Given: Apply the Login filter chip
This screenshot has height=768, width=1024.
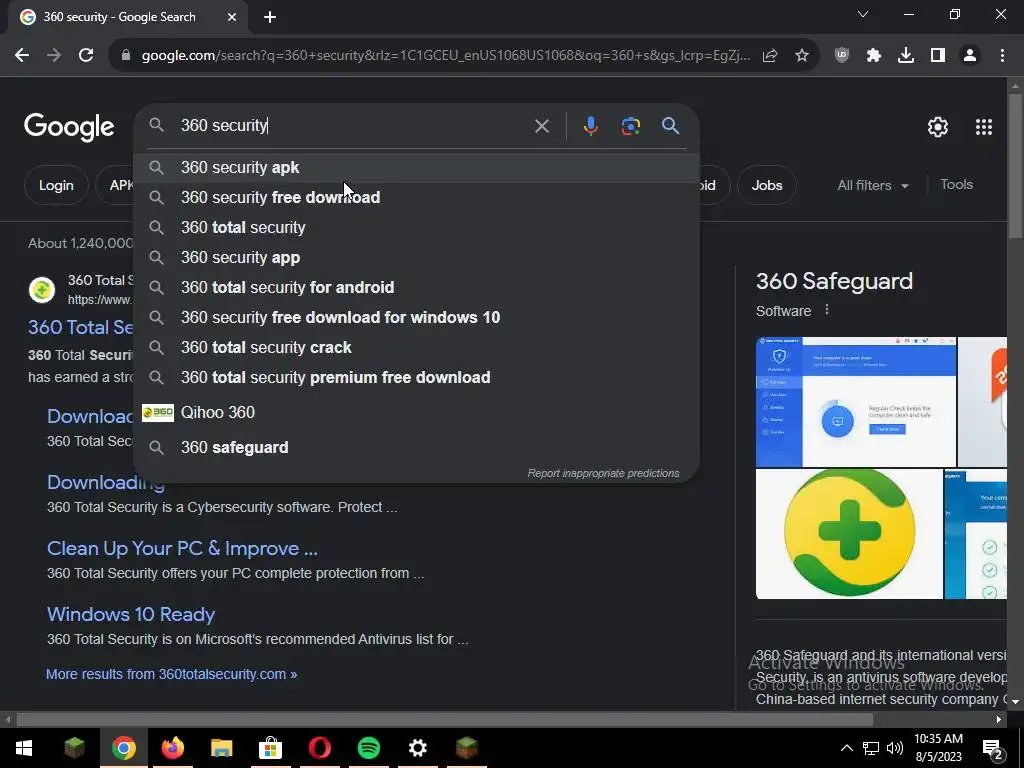Looking at the screenshot, I should pos(56,185).
